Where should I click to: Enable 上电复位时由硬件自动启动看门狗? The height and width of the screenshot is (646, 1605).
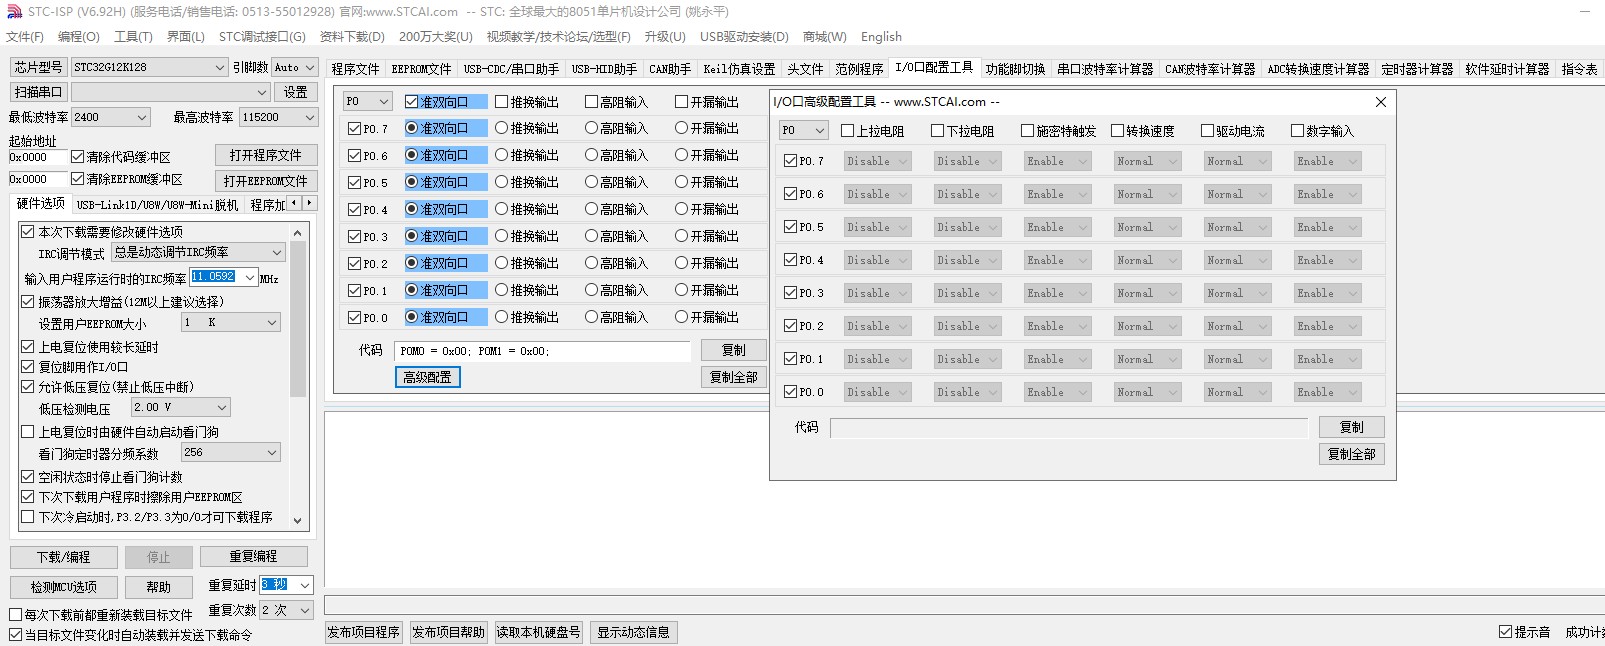tap(27, 431)
